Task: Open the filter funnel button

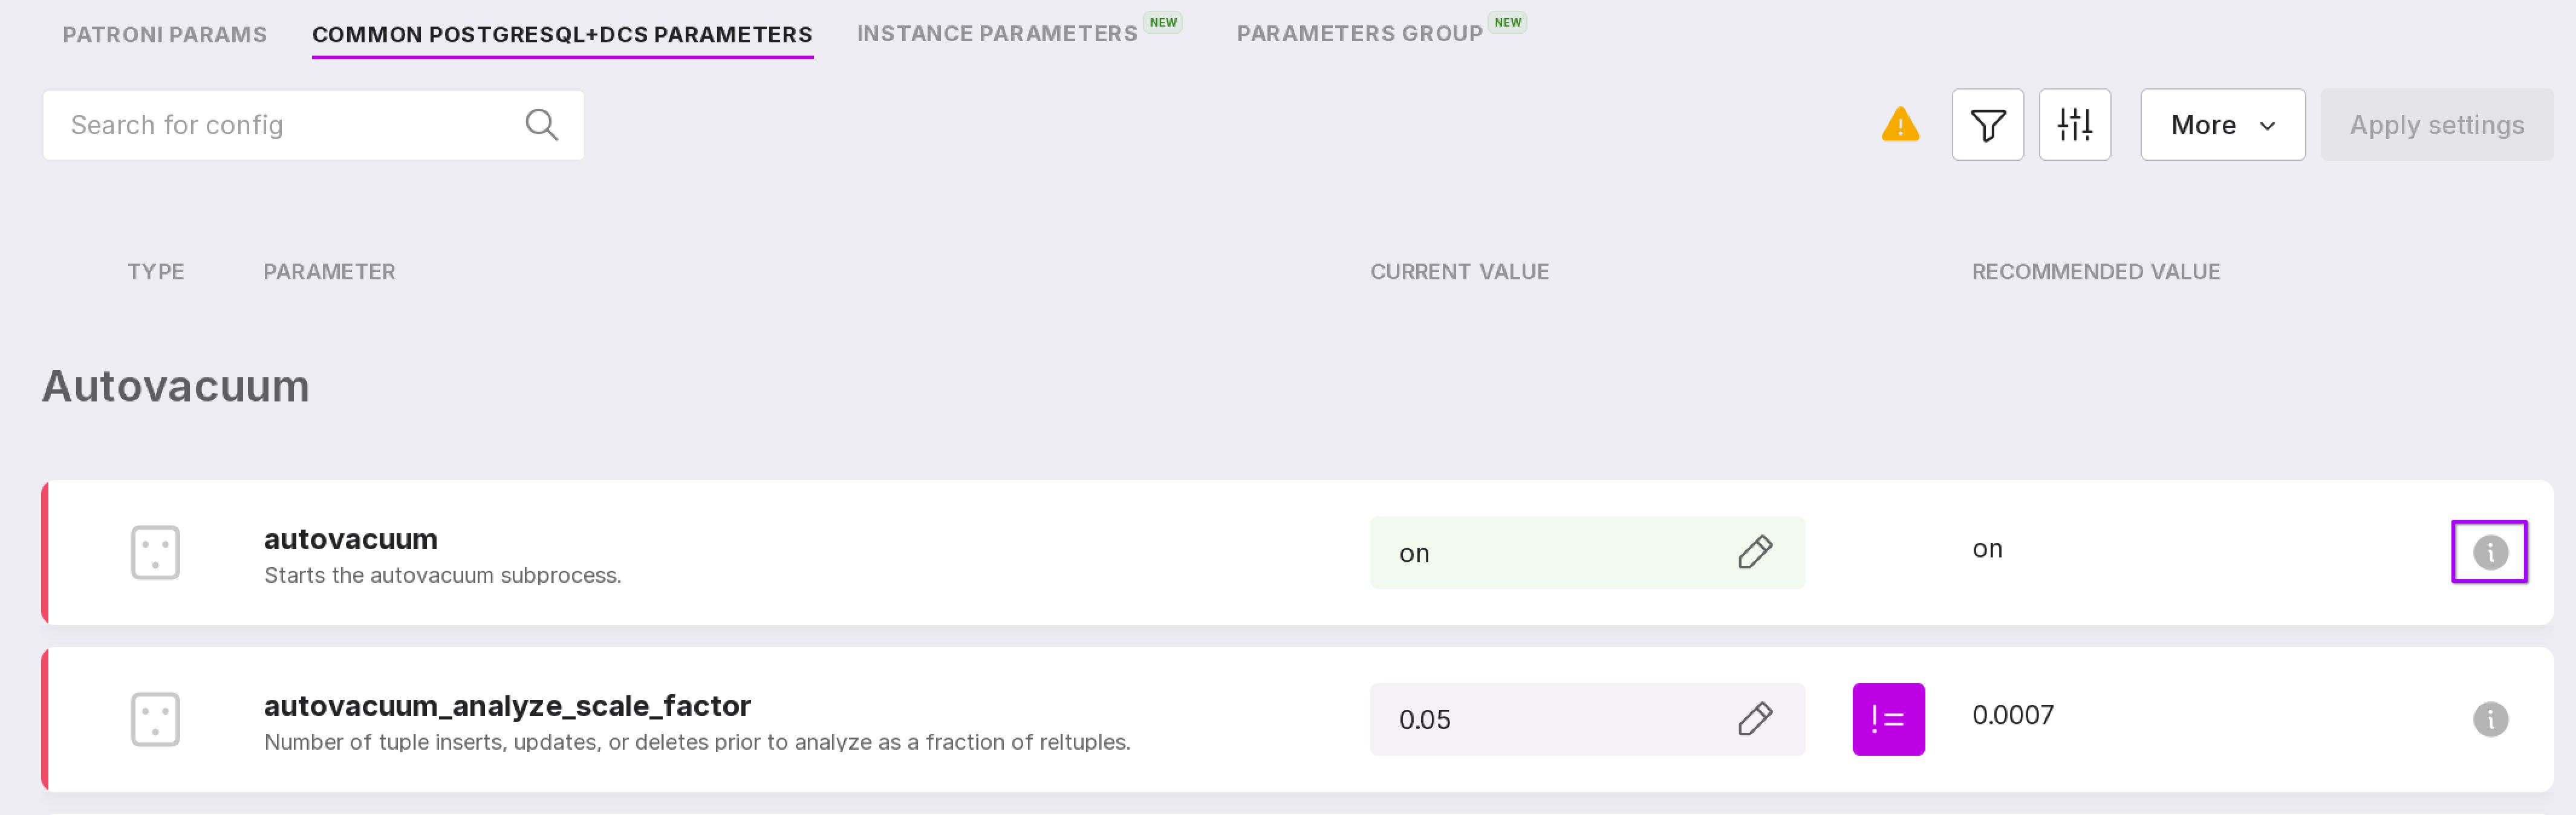Action: [x=1987, y=125]
